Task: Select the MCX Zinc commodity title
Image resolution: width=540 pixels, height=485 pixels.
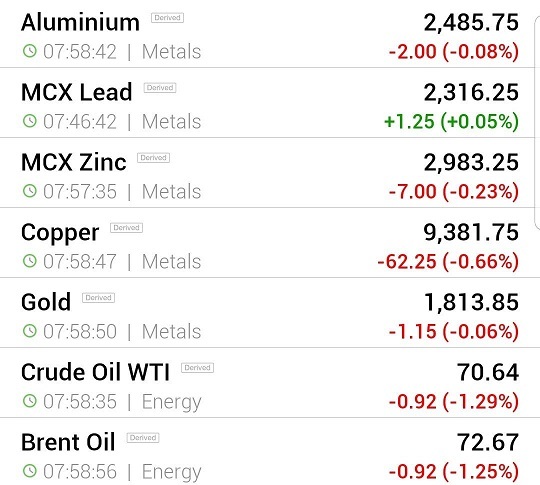Action: (x=74, y=162)
